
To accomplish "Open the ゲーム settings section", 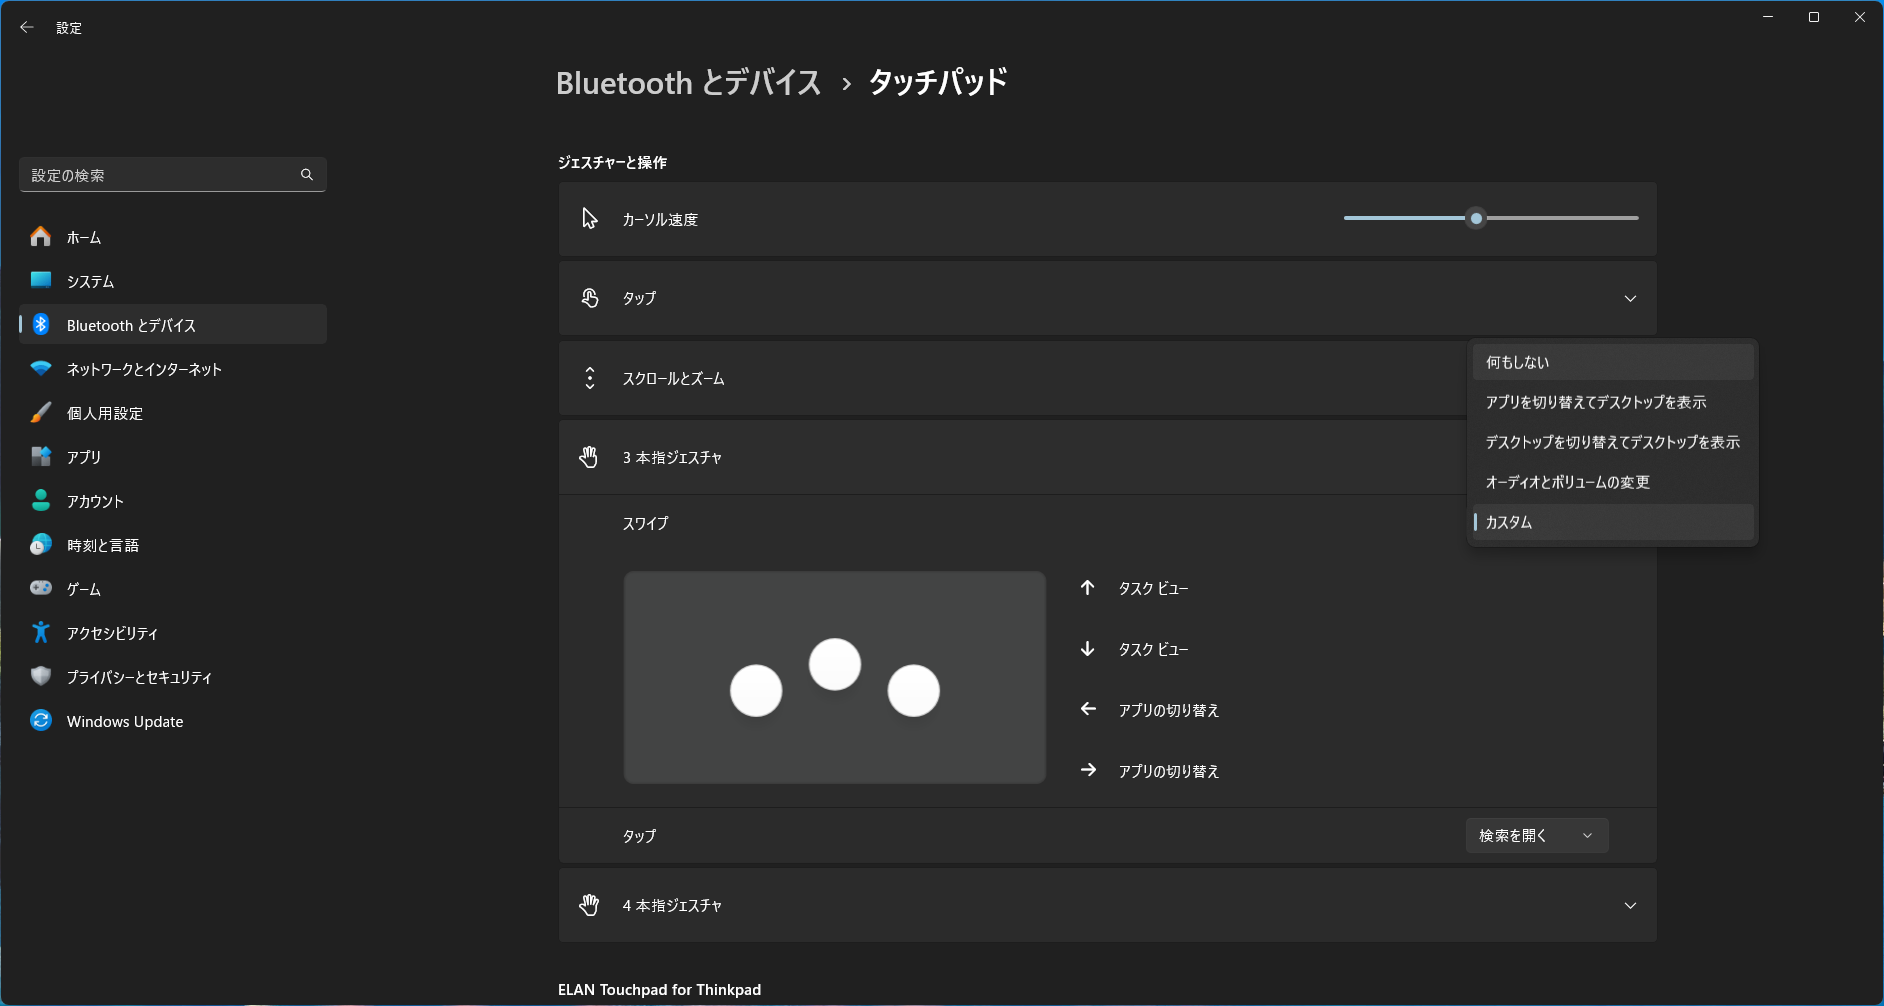I will click(x=82, y=588).
